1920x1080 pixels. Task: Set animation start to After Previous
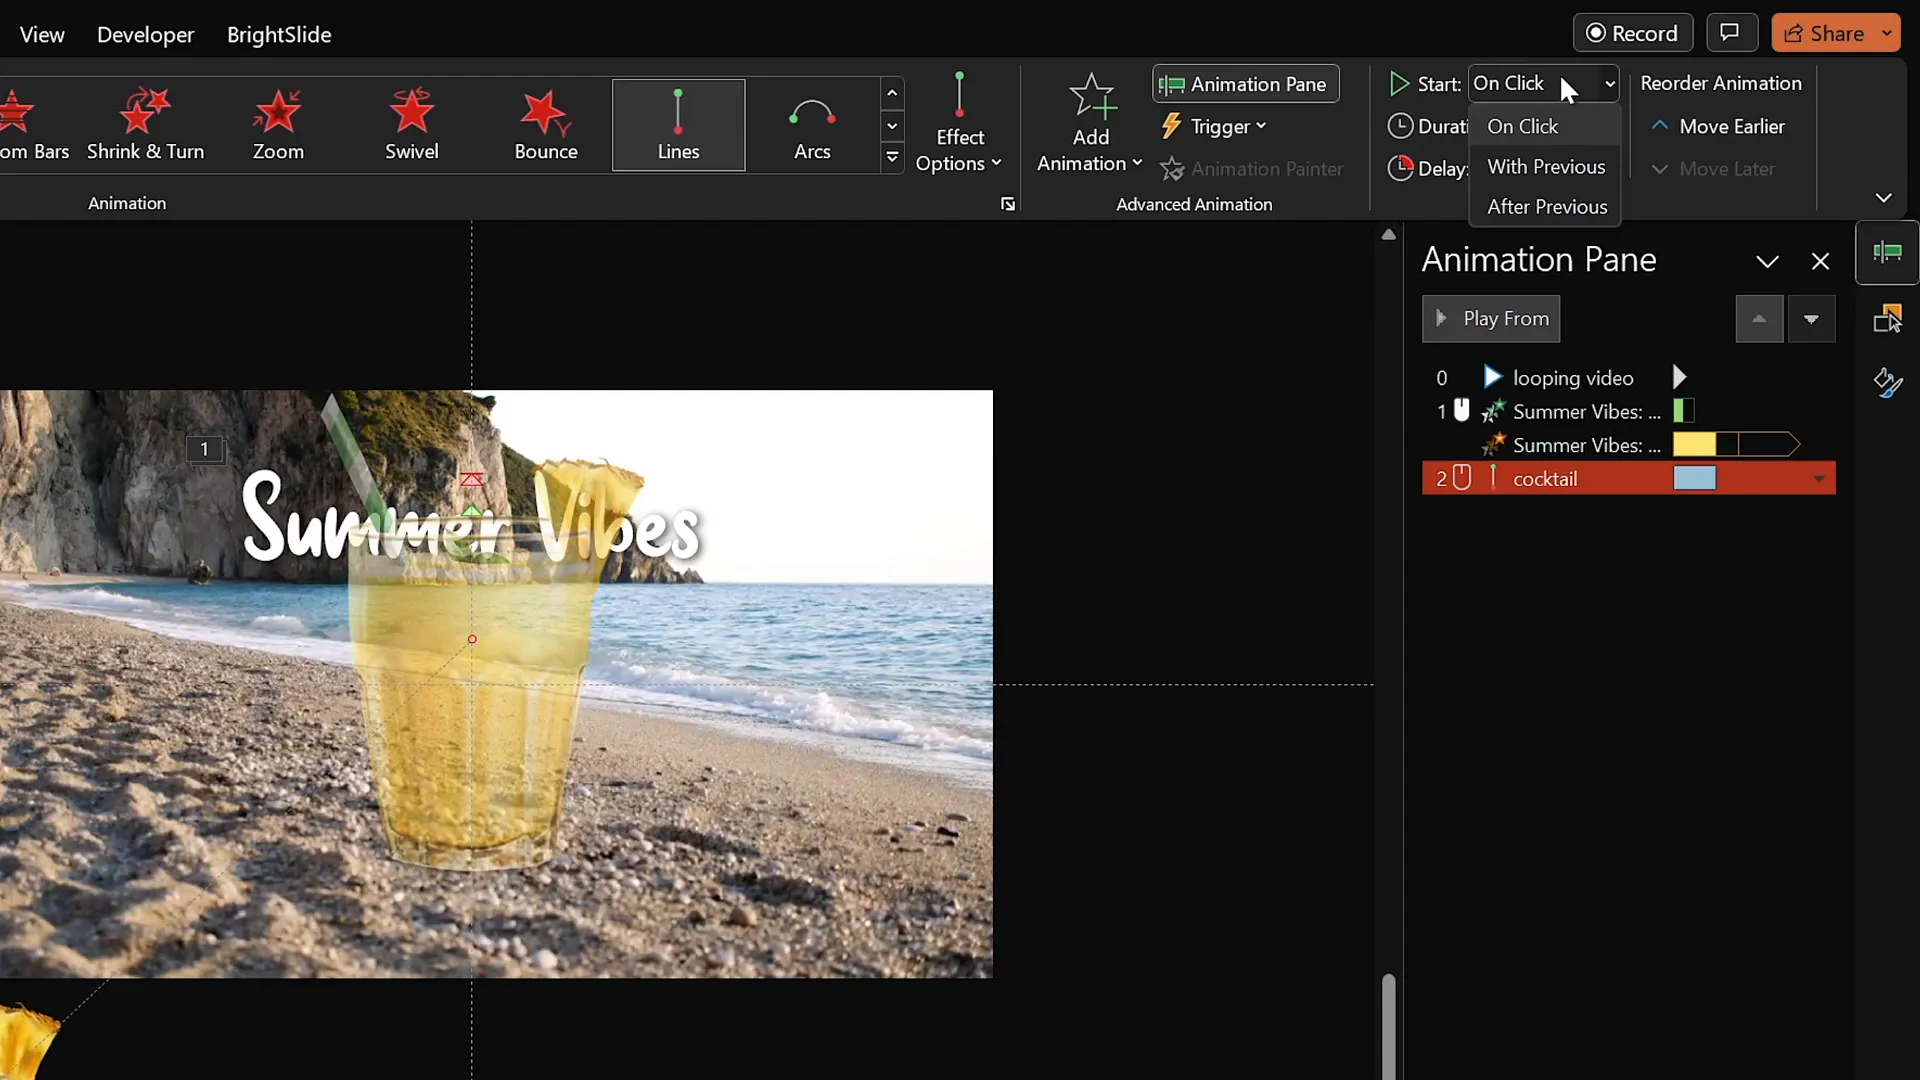click(x=1547, y=207)
